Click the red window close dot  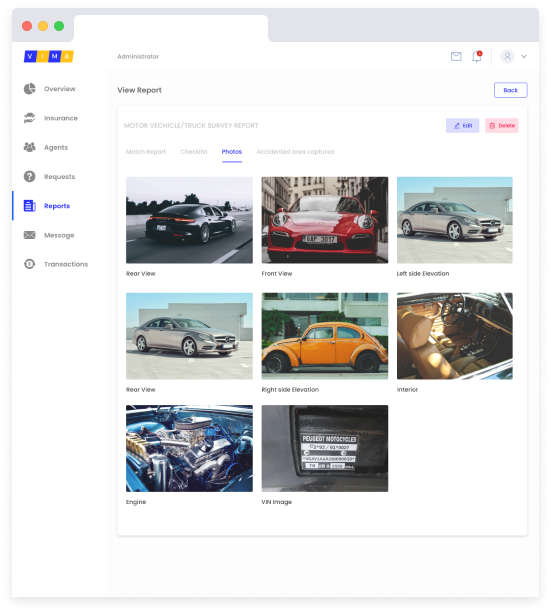tap(27, 26)
